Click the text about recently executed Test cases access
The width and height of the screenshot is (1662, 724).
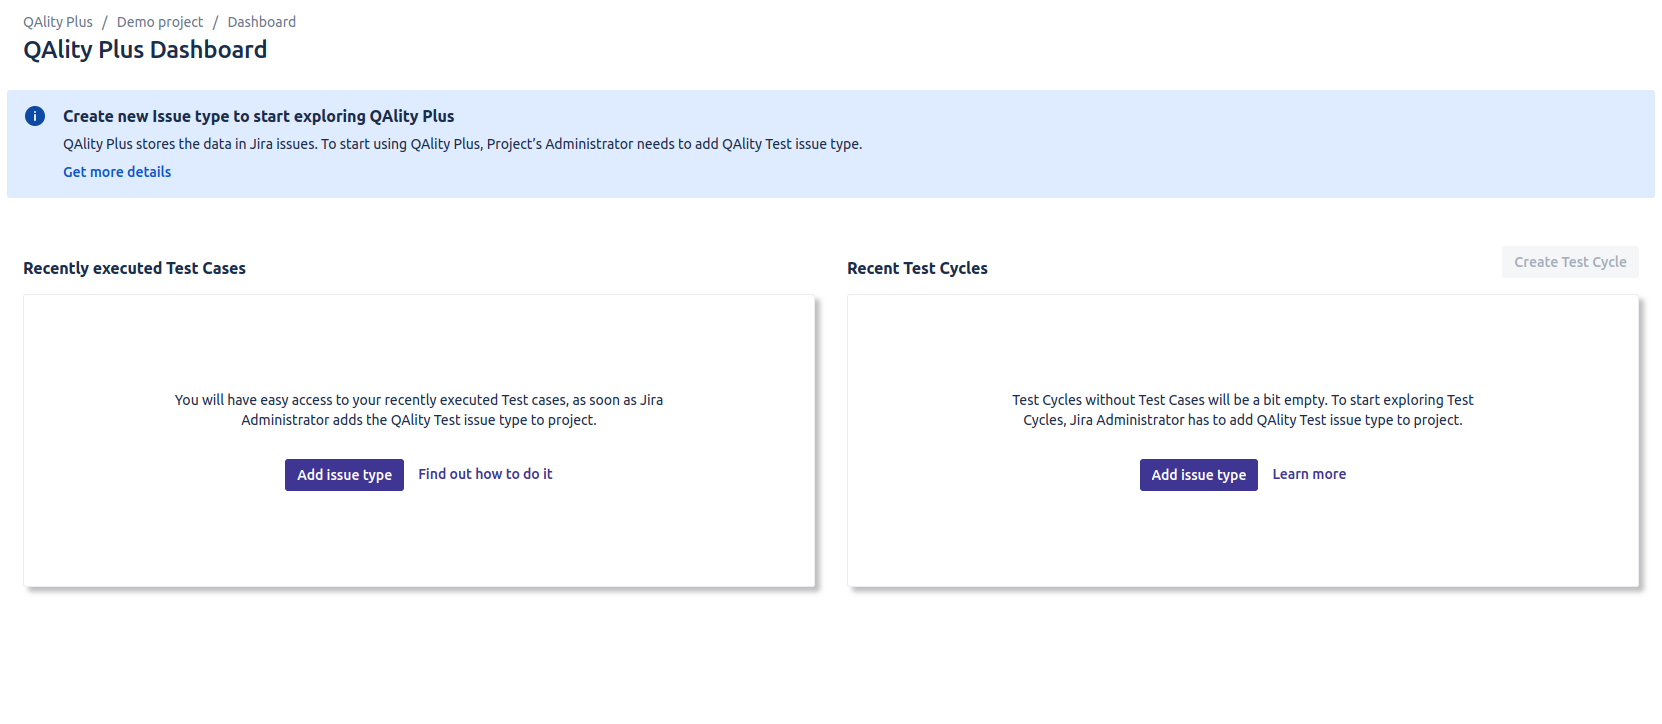(419, 410)
